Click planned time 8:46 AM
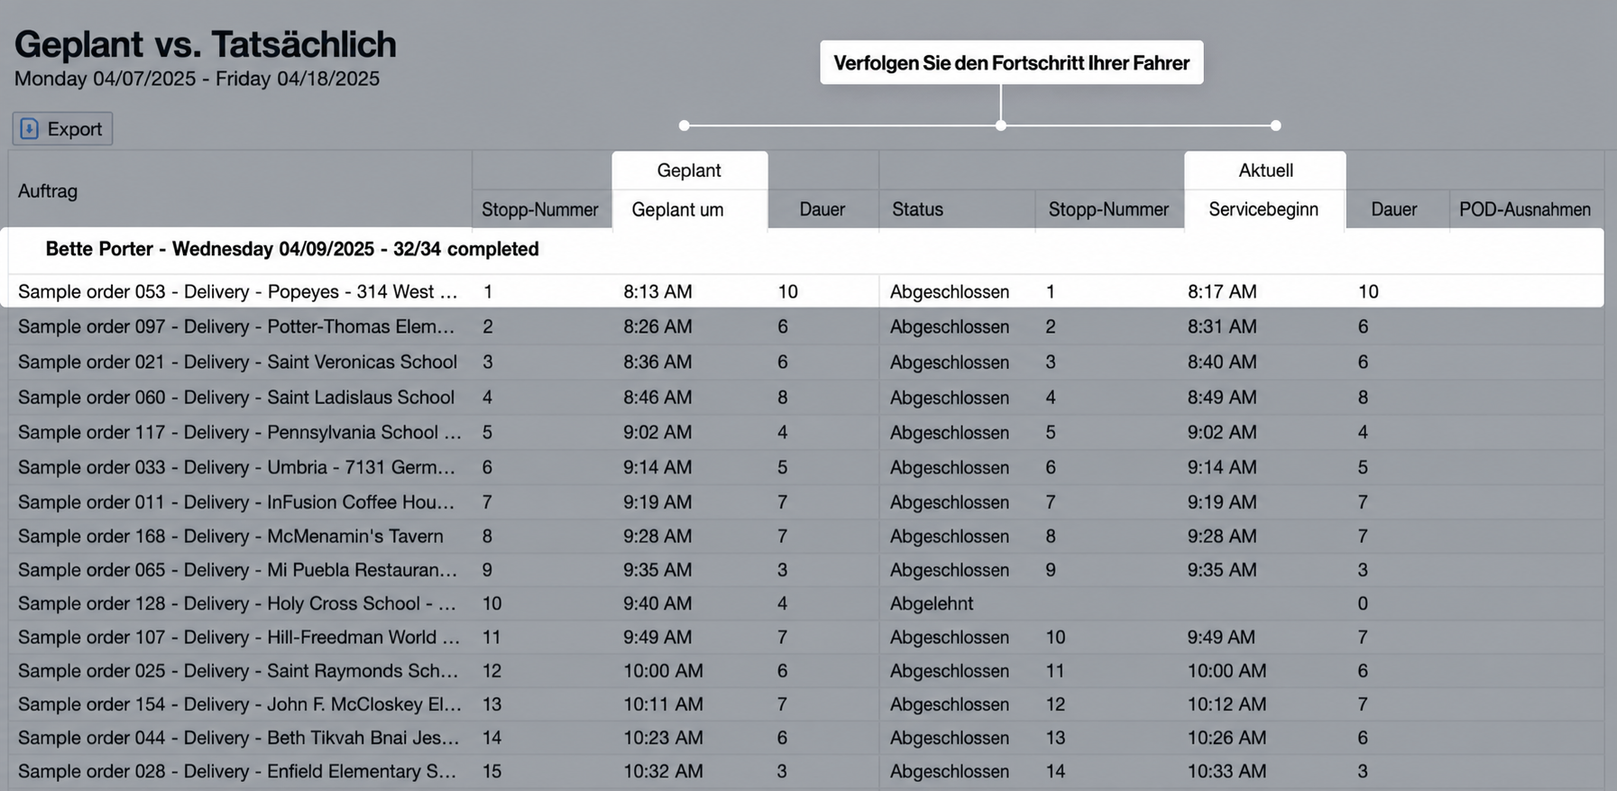The height and width of the screenshot is (791, 1617). 658,397
